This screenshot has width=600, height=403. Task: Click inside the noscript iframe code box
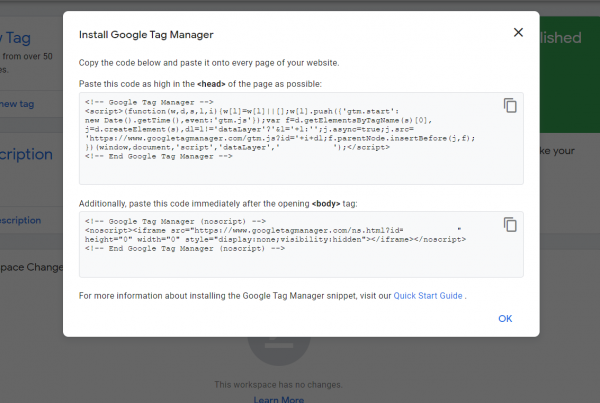click(301, 245)
